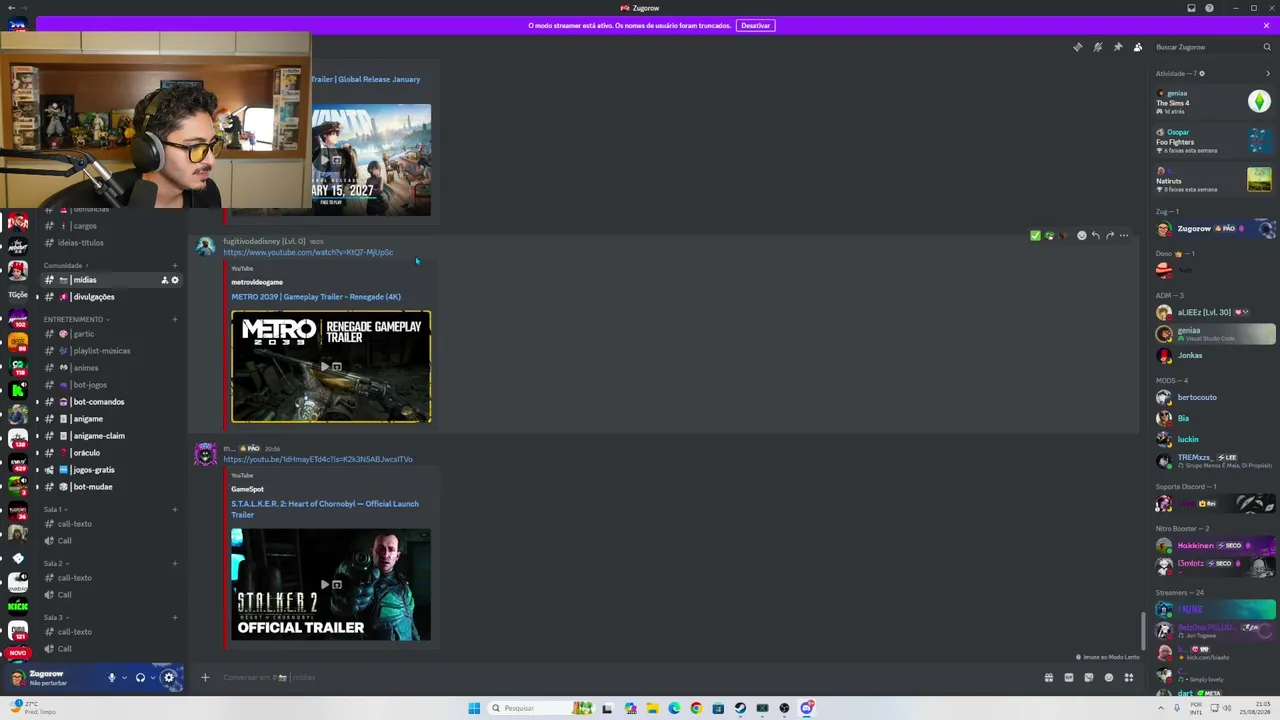This screenshot has width=1280, height=720.
Task: Dismiss the streamer mode banner
Action: click(1266, 25)
